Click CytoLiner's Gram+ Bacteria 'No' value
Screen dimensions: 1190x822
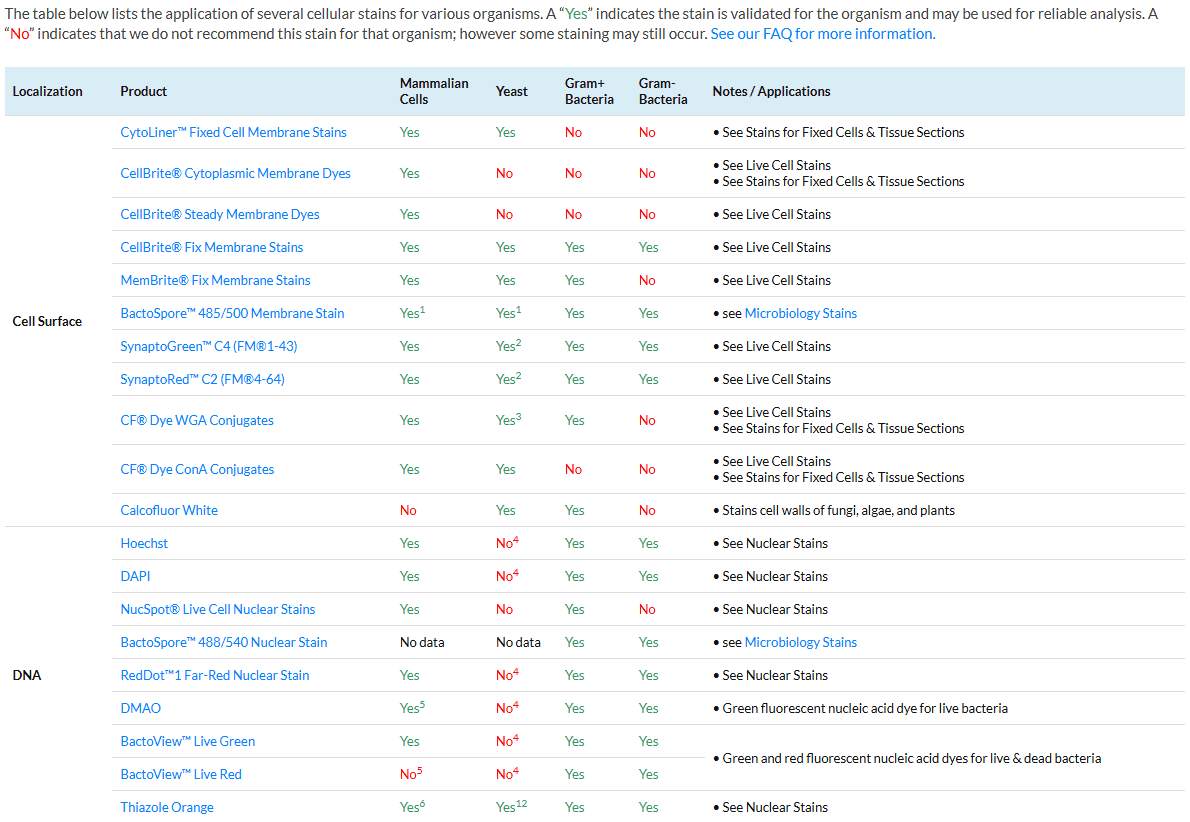point(573,132)
